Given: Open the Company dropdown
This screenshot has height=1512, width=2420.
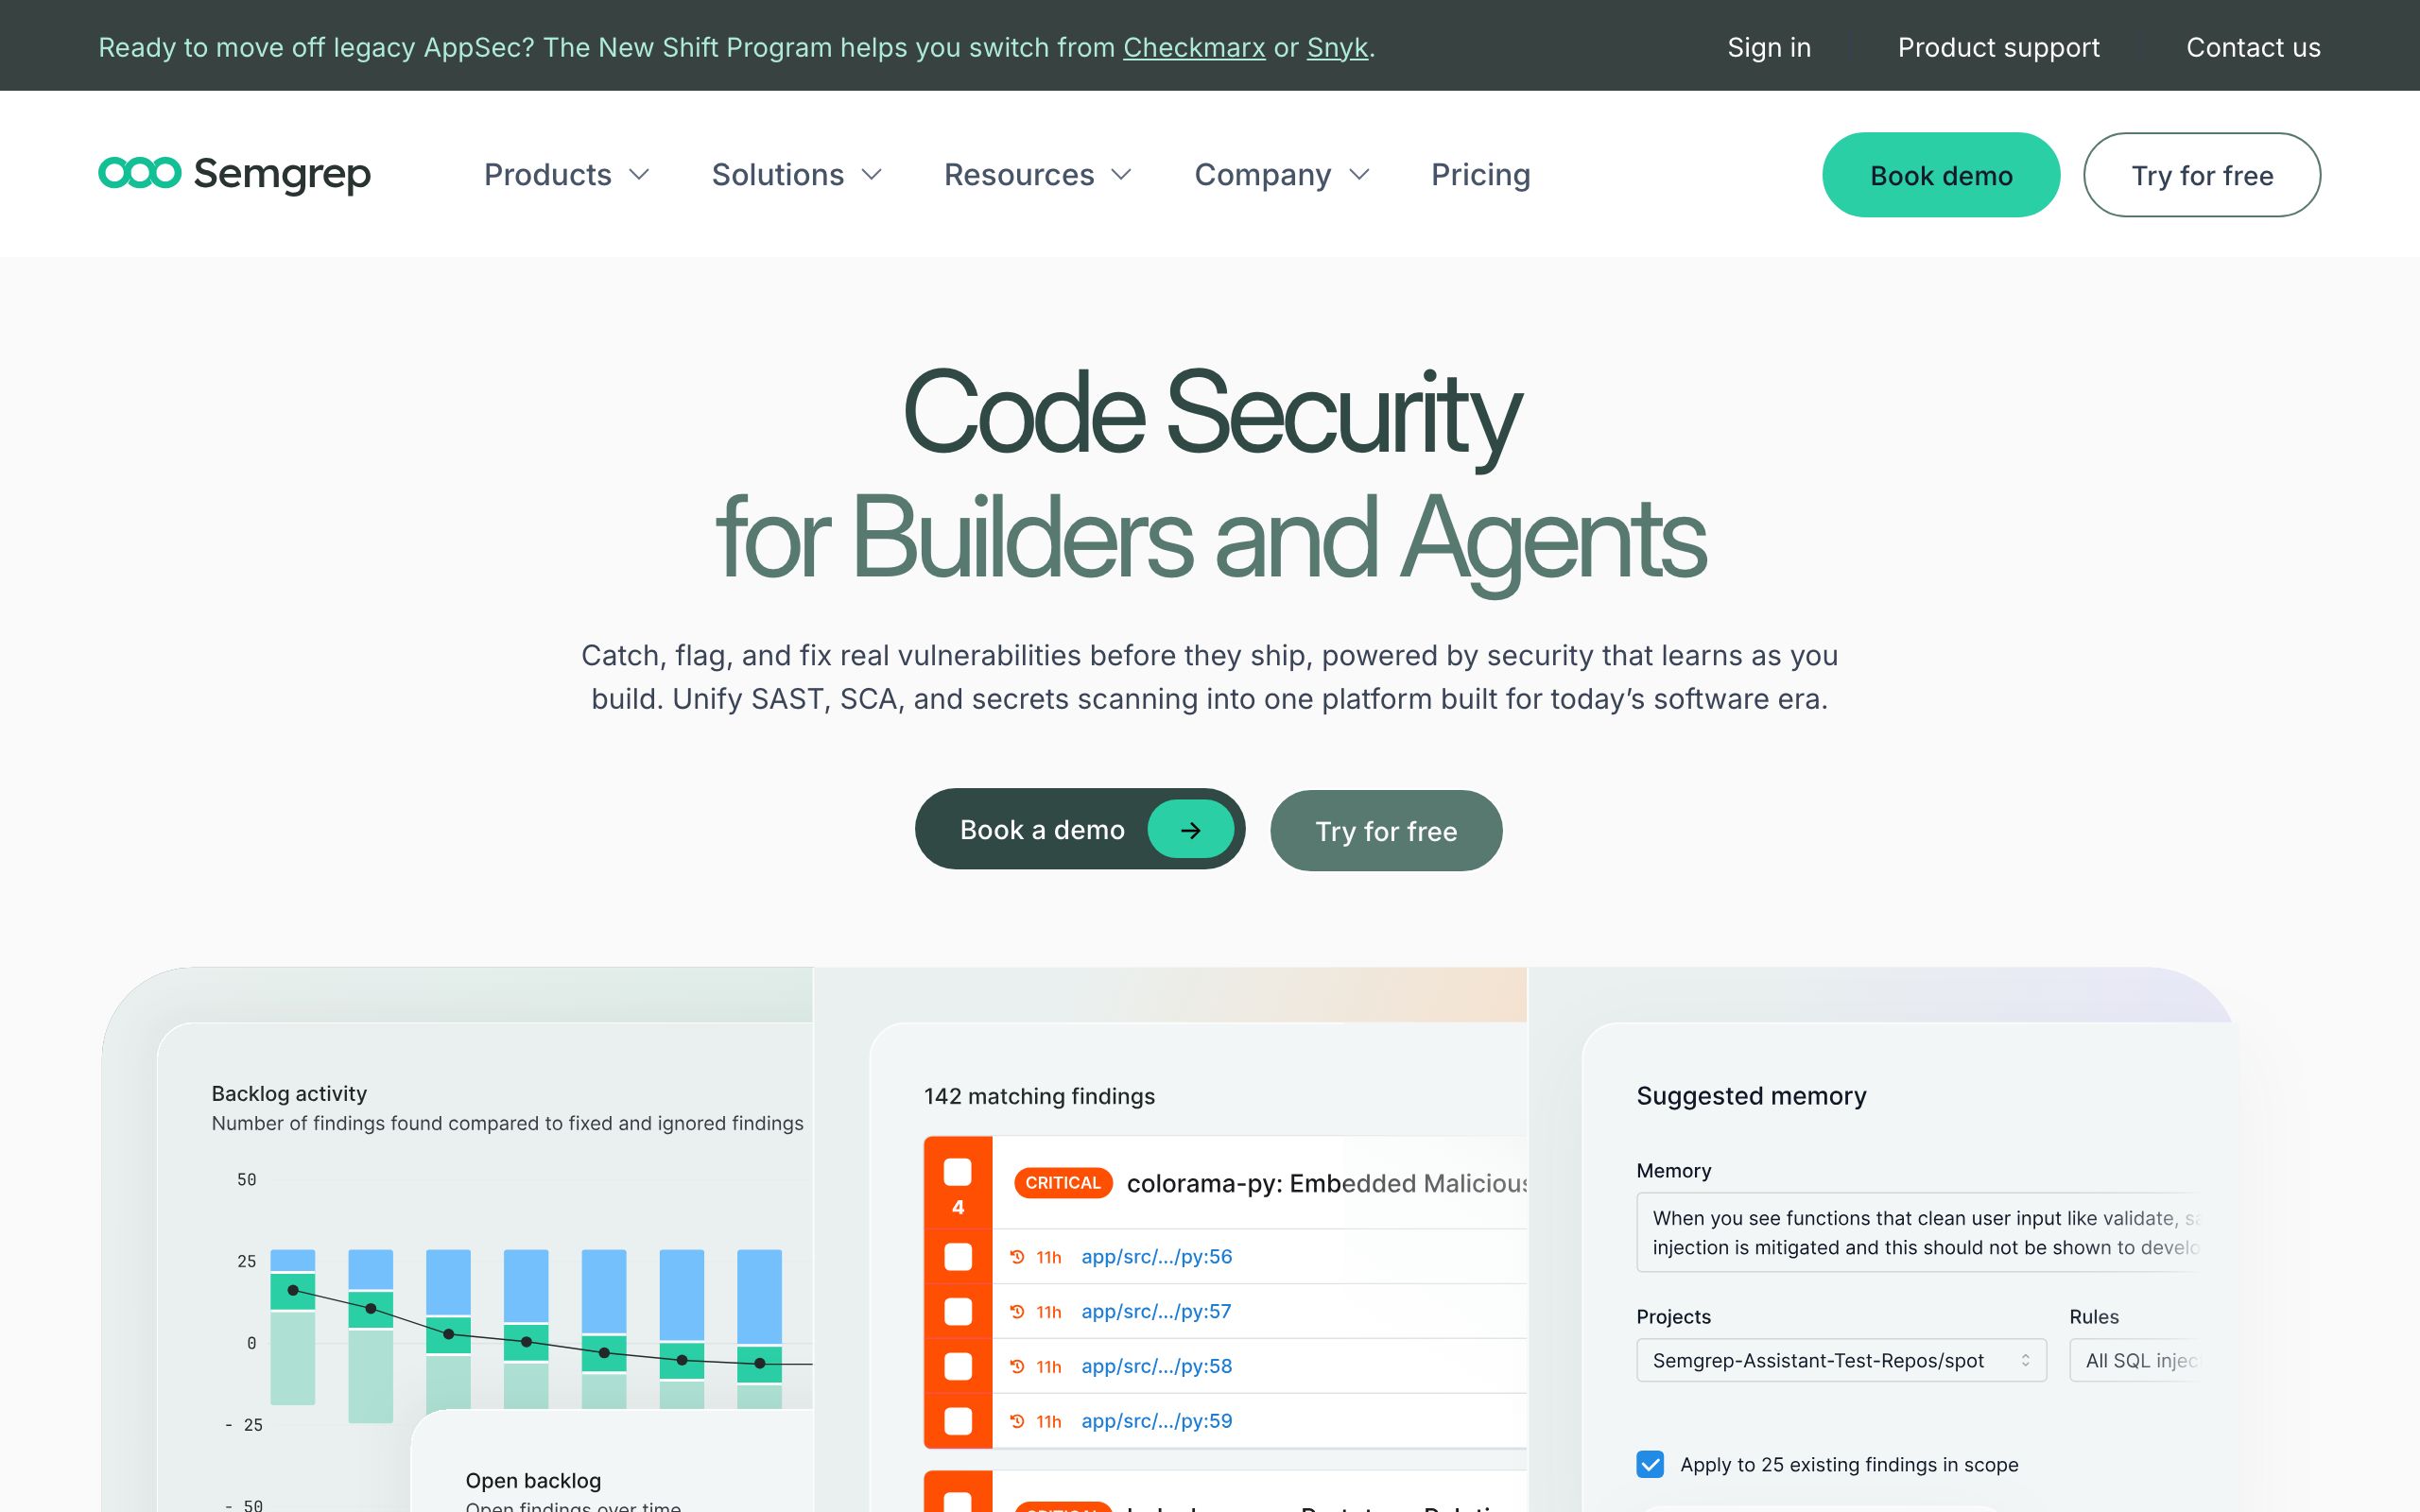Looking at the screenshot, I should [x=1282, y=175].
